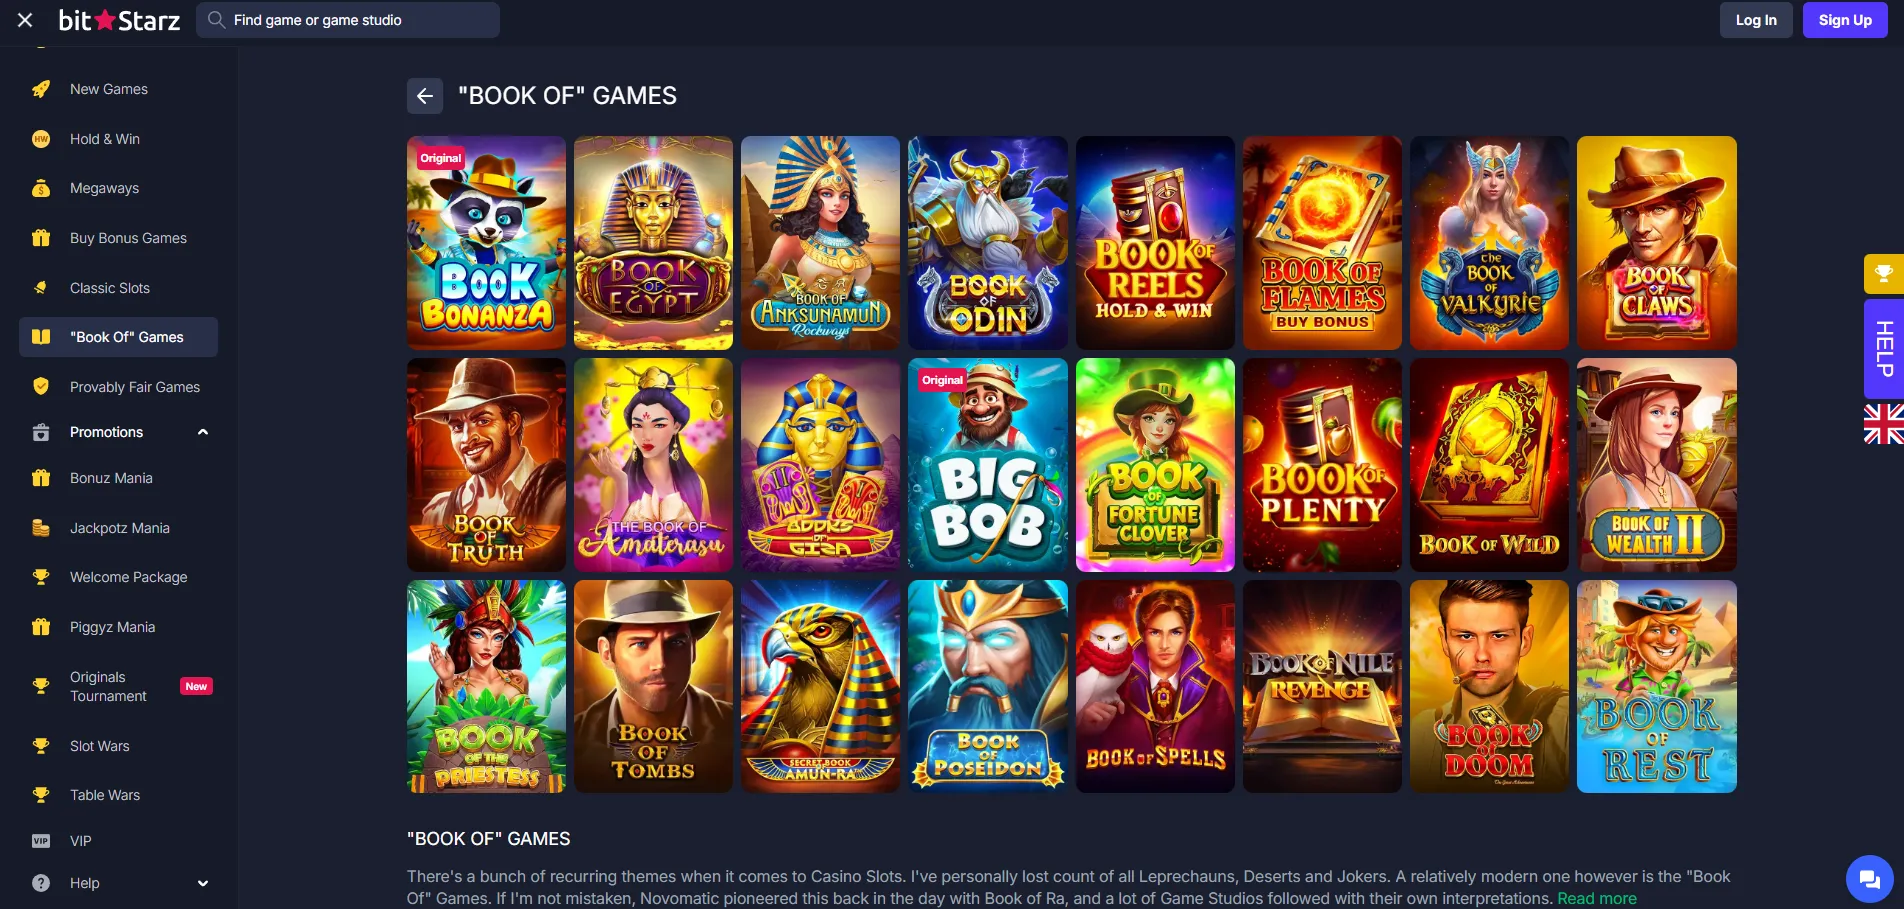
Task: Expand the Help section chevron
Action: point(203,883)
